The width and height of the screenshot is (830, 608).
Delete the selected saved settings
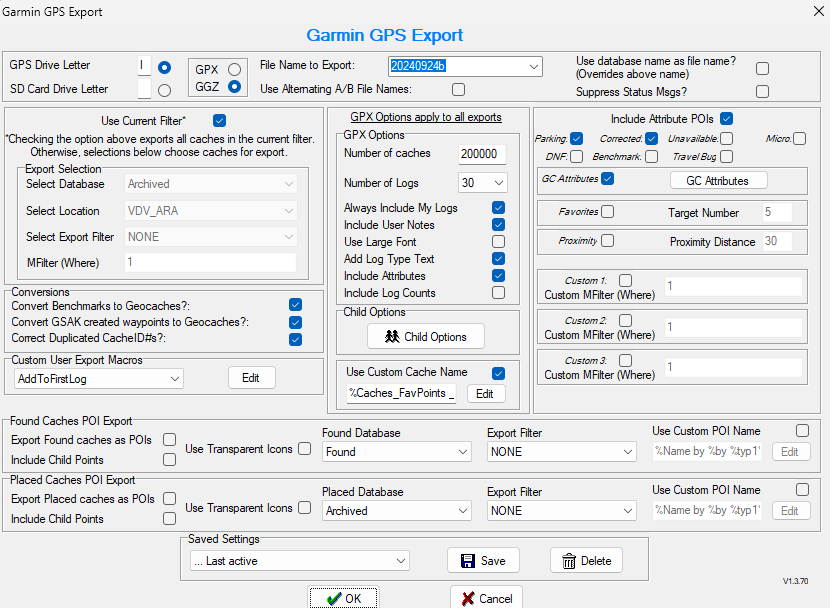point(586,561)
